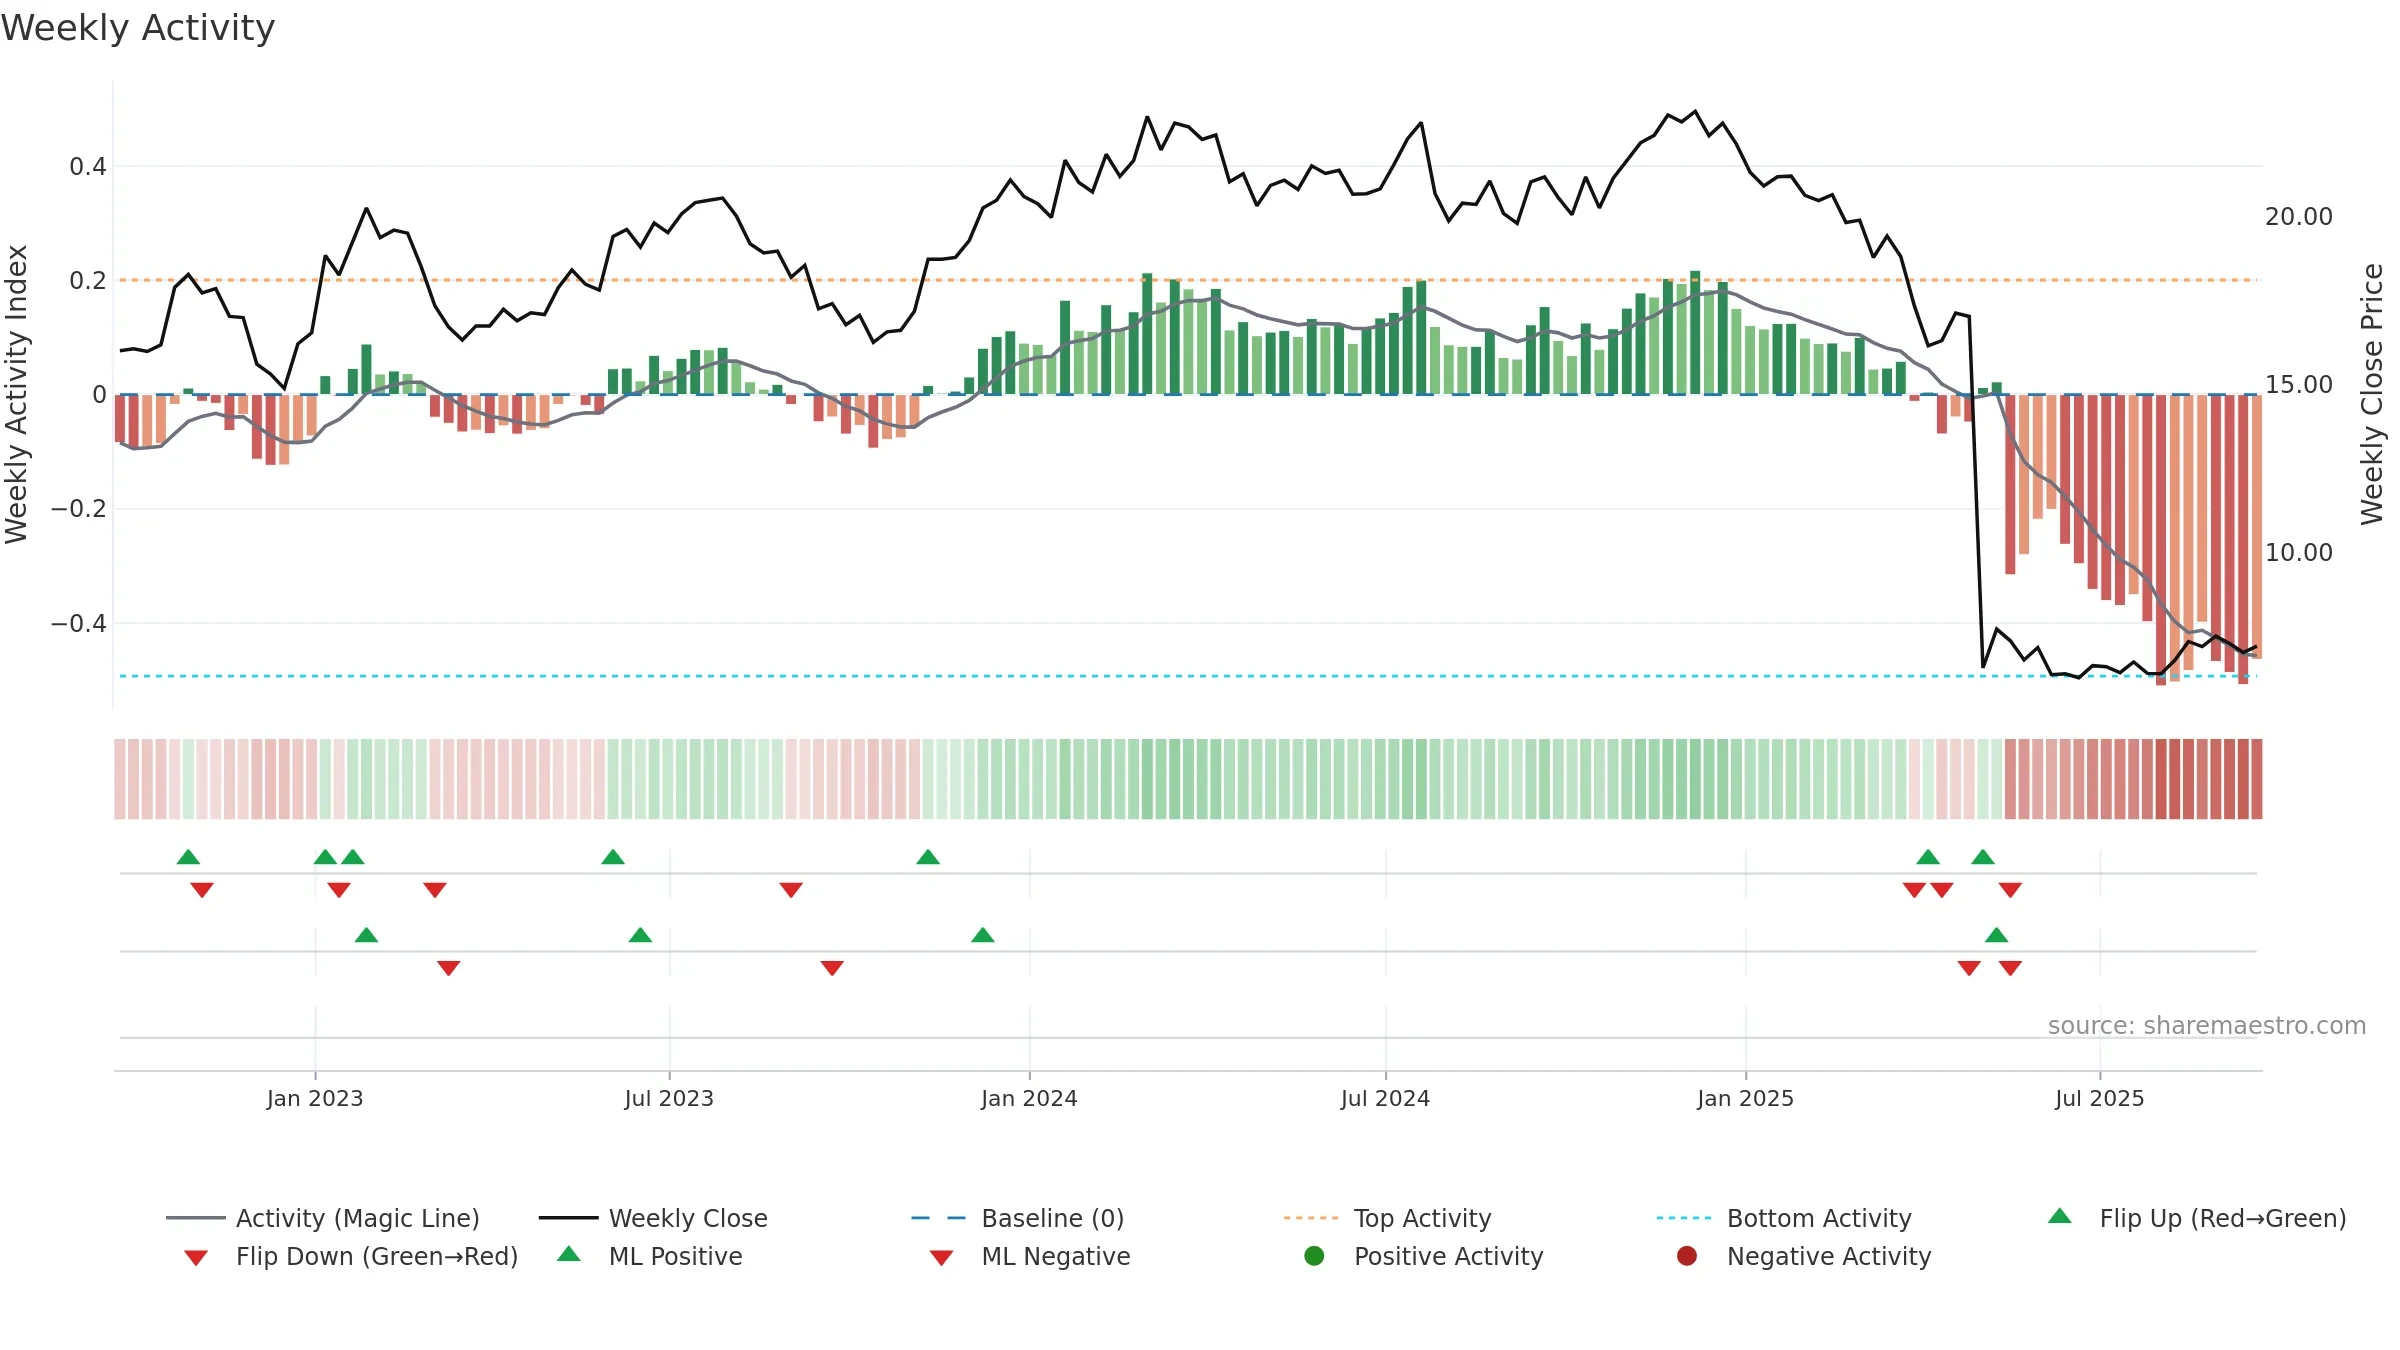Click the Weekly Close Price axis title

[x=2372, y=394]
